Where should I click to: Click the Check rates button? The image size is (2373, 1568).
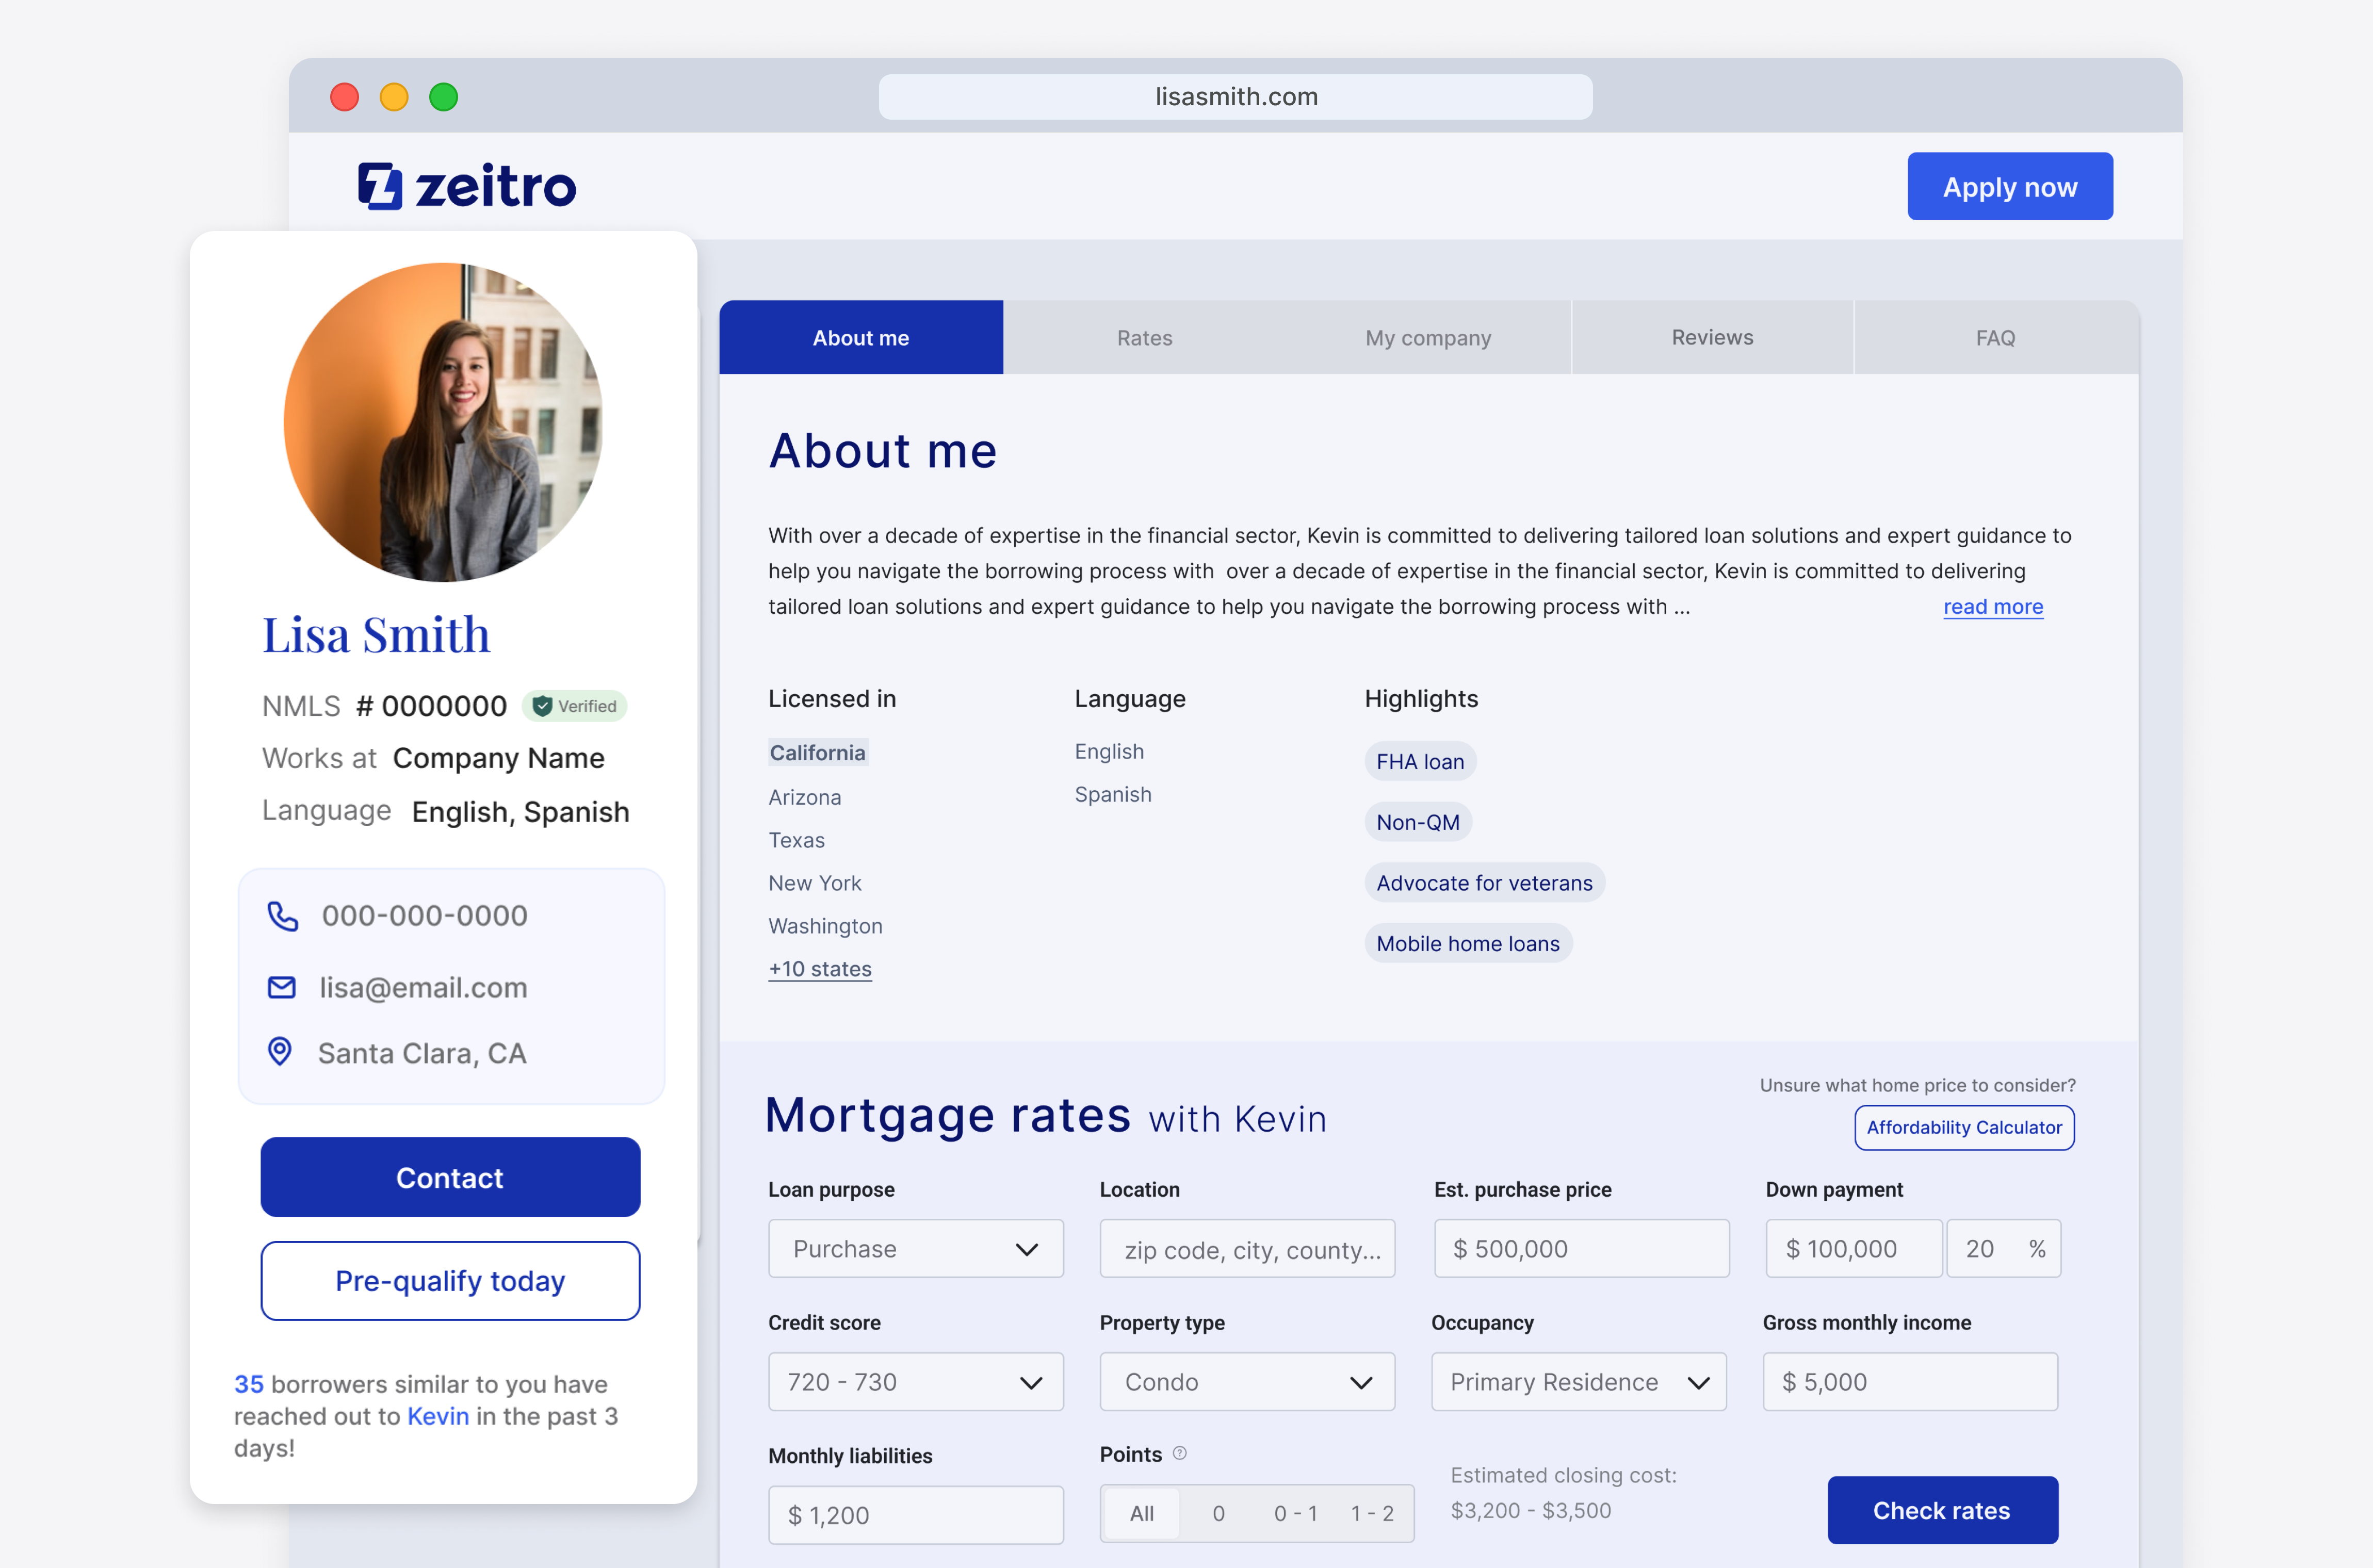[x=1942, y=1510]
